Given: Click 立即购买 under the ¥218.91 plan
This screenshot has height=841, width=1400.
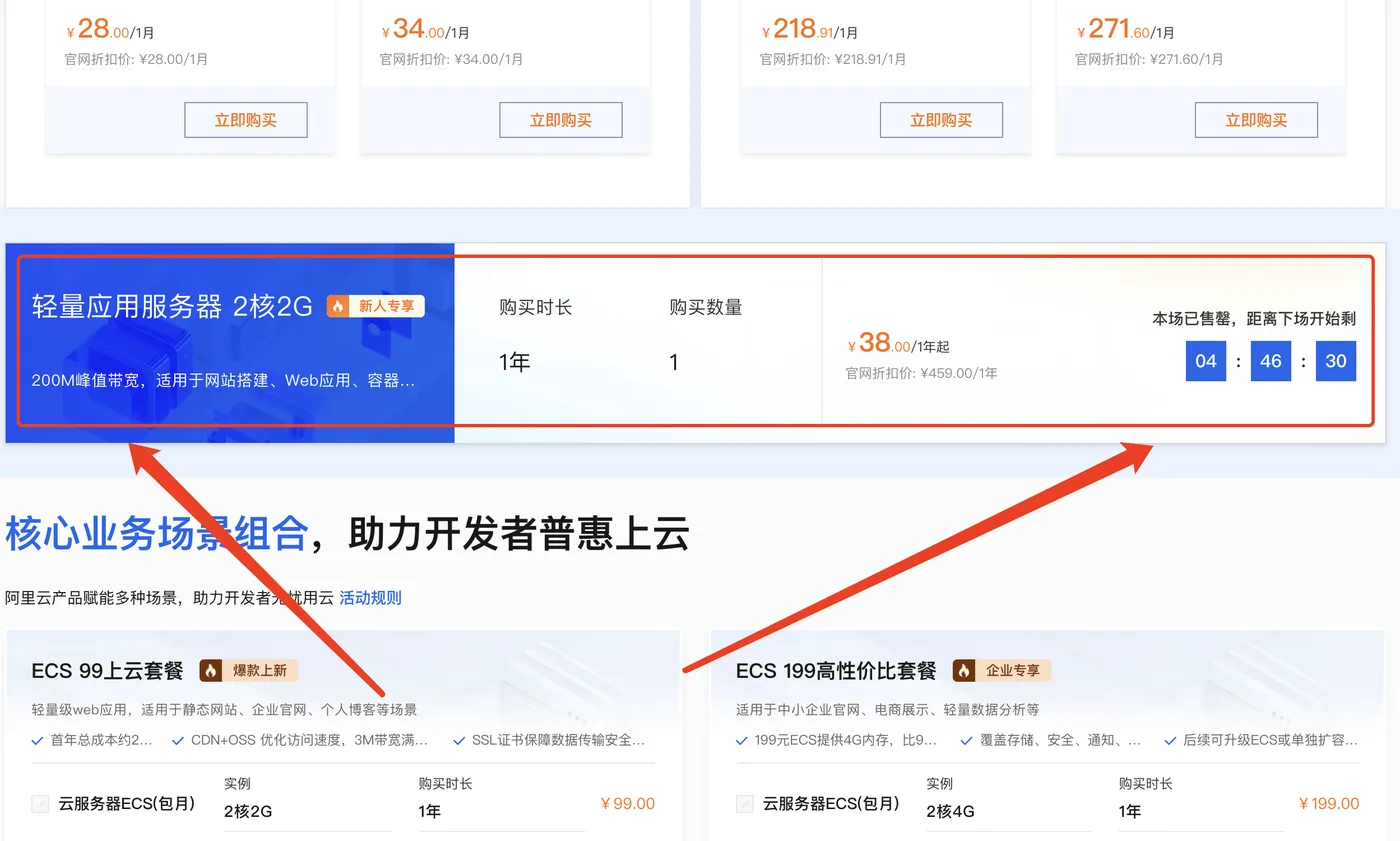Looking at the screenshot, I should [941, 120].
